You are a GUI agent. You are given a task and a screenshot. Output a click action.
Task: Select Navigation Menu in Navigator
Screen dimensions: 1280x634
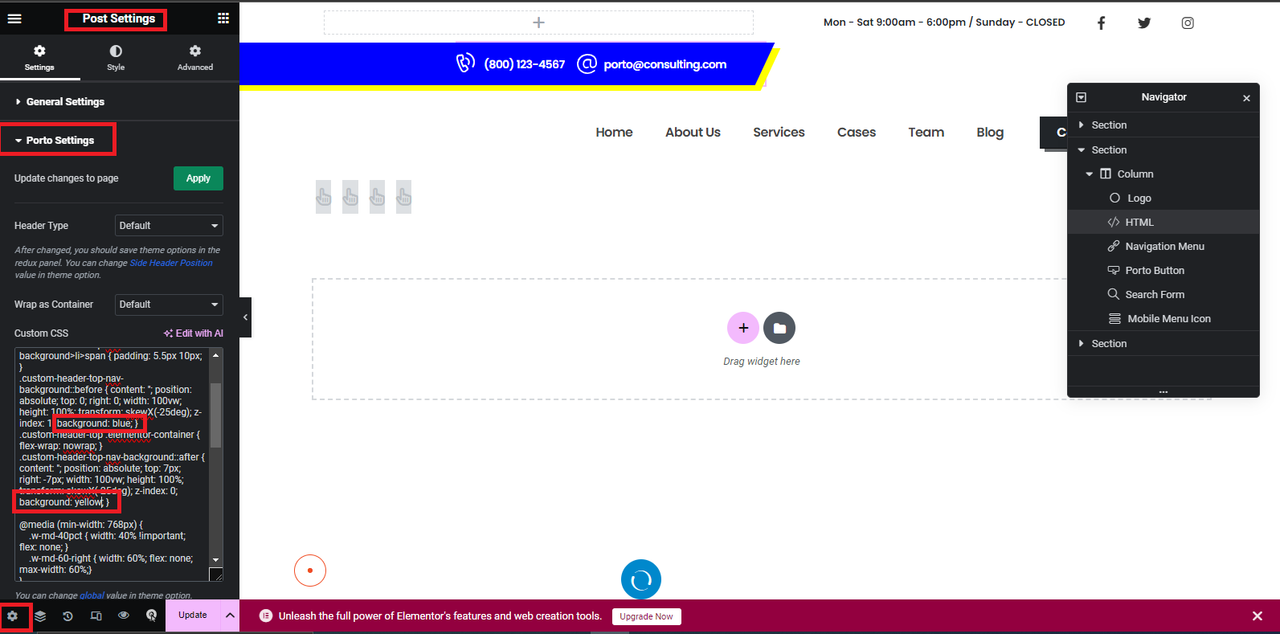(1163, 246)
